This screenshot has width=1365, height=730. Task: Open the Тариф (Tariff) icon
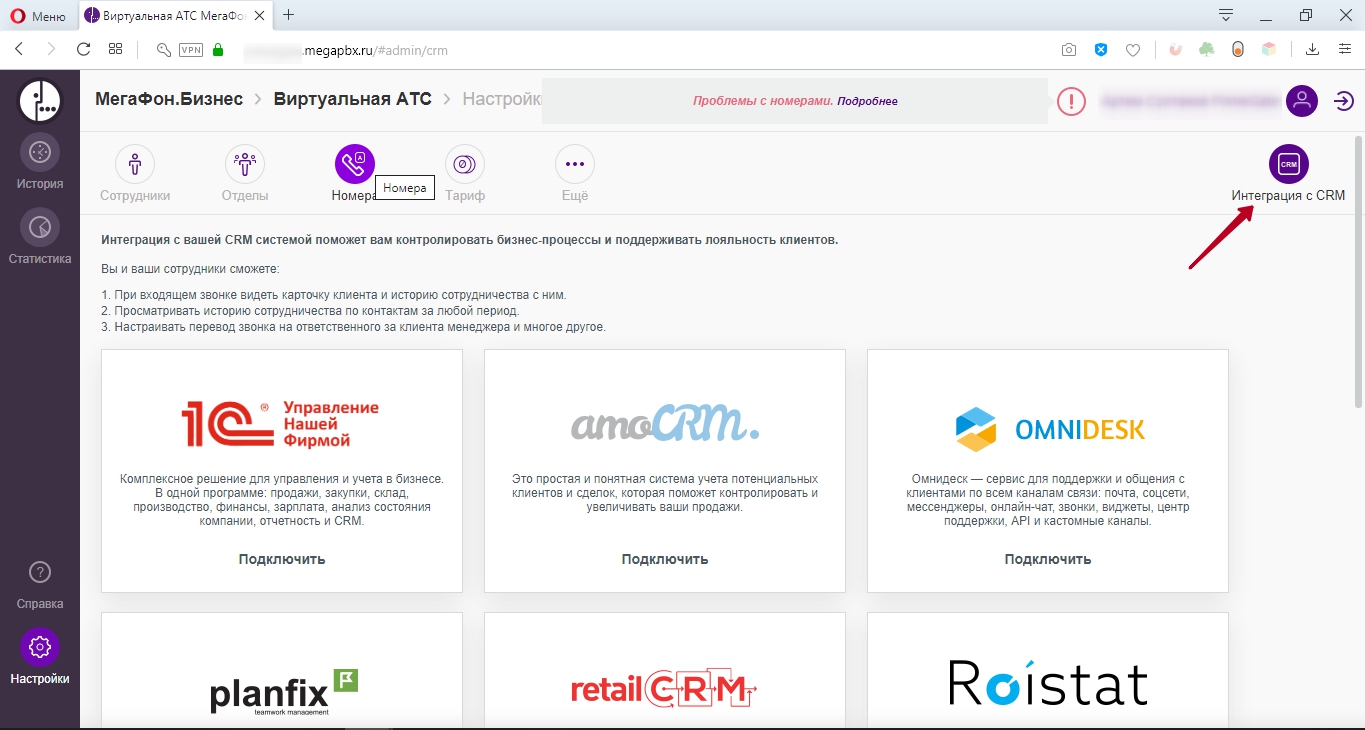(x=465, y=164)
